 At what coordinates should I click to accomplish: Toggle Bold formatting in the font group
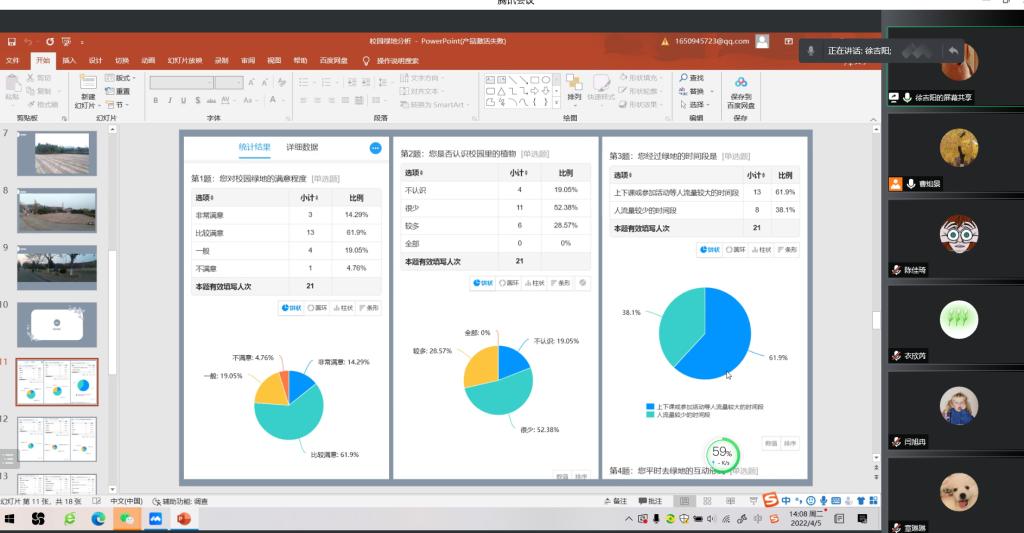(x=157, y=100)
